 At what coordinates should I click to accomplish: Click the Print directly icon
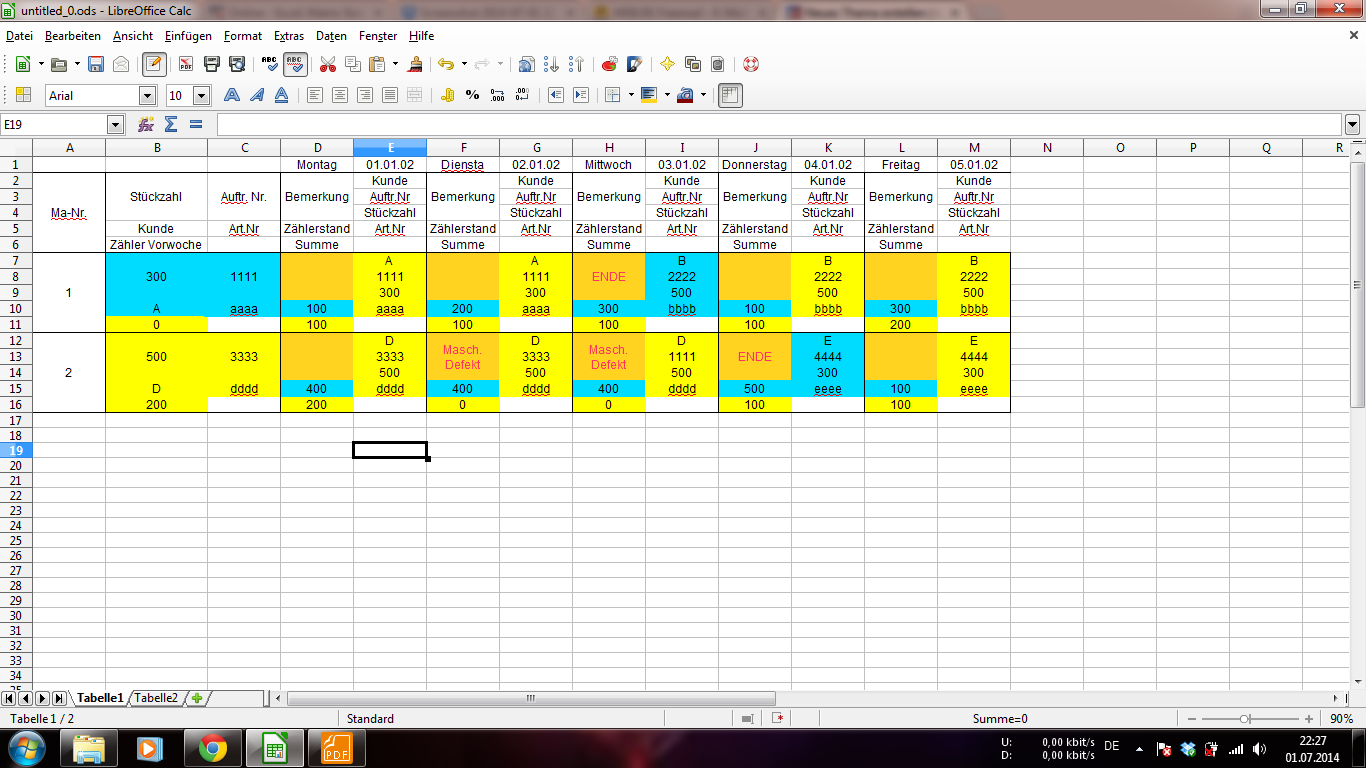click(212, 64)
